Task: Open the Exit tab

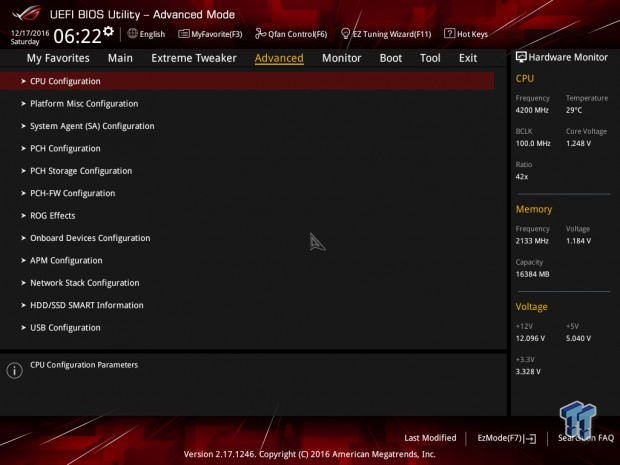Action: click(468, 58)
